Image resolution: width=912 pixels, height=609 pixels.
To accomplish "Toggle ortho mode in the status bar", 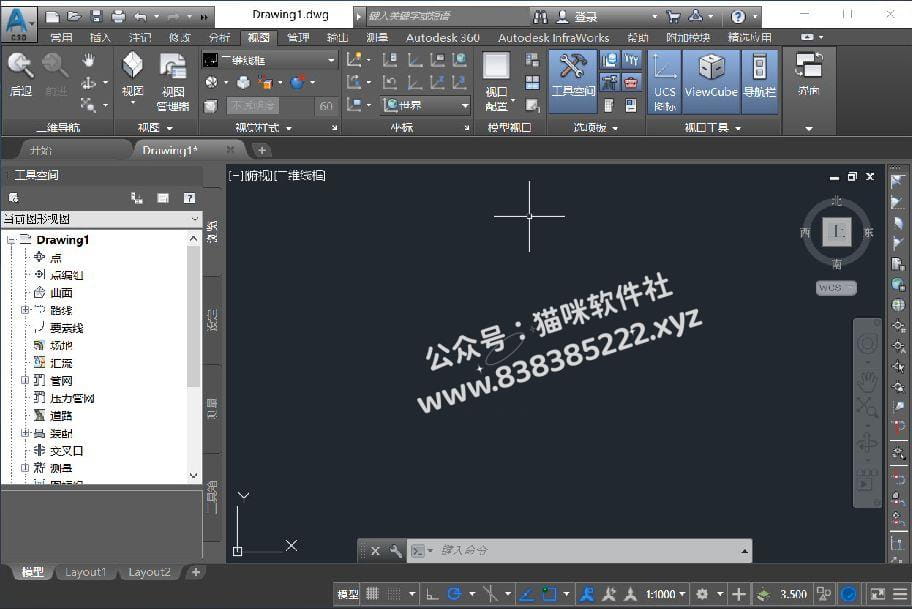I will 432,594.
